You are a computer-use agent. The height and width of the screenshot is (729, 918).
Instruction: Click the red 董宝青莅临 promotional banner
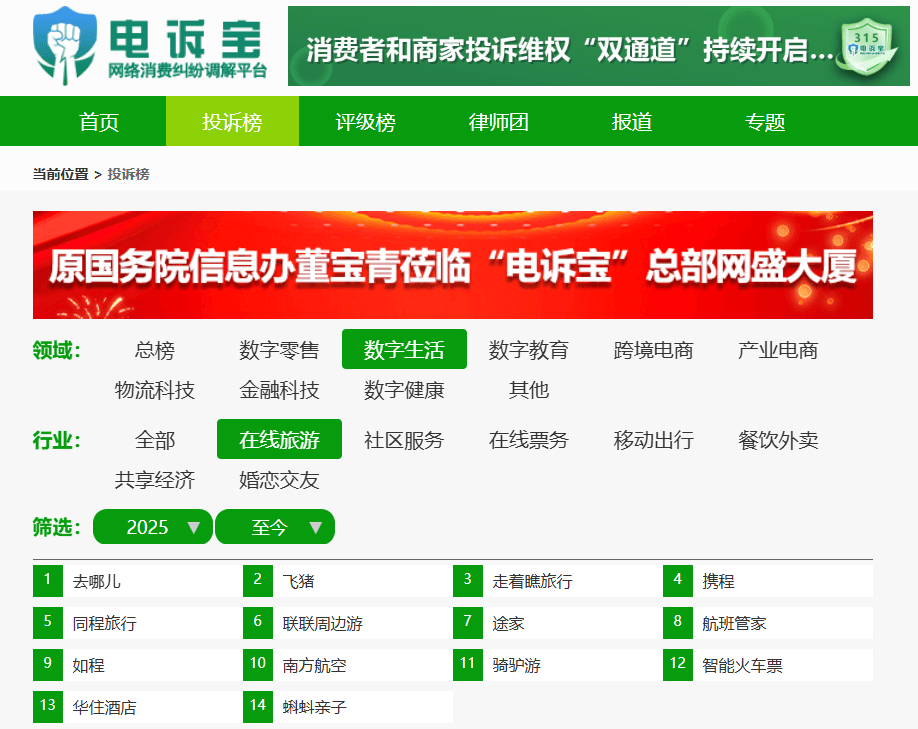[452, 265]
